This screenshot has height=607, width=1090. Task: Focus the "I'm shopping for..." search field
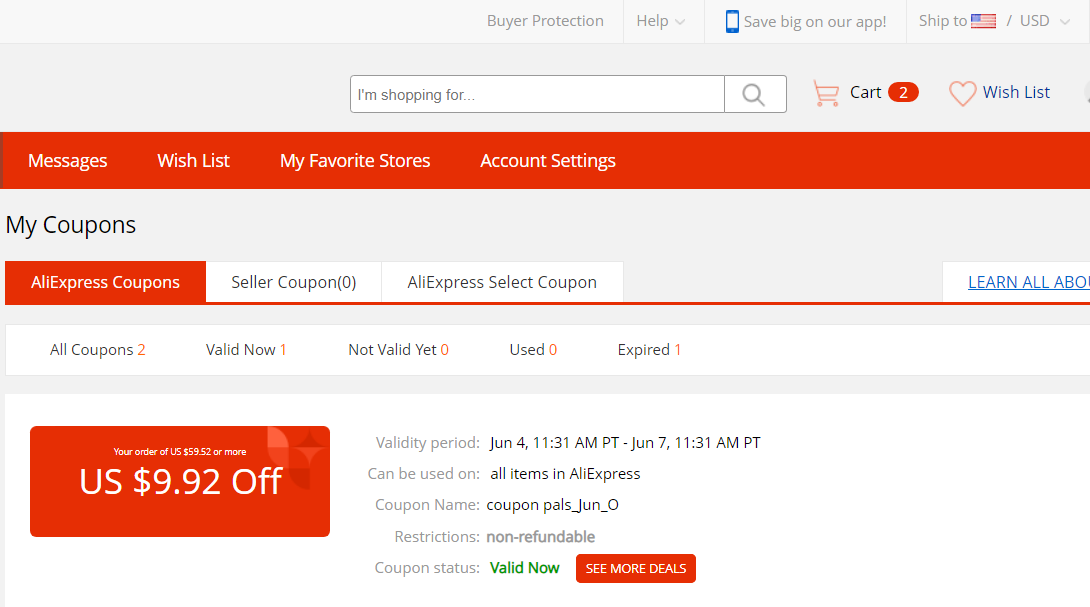(537, 94)
